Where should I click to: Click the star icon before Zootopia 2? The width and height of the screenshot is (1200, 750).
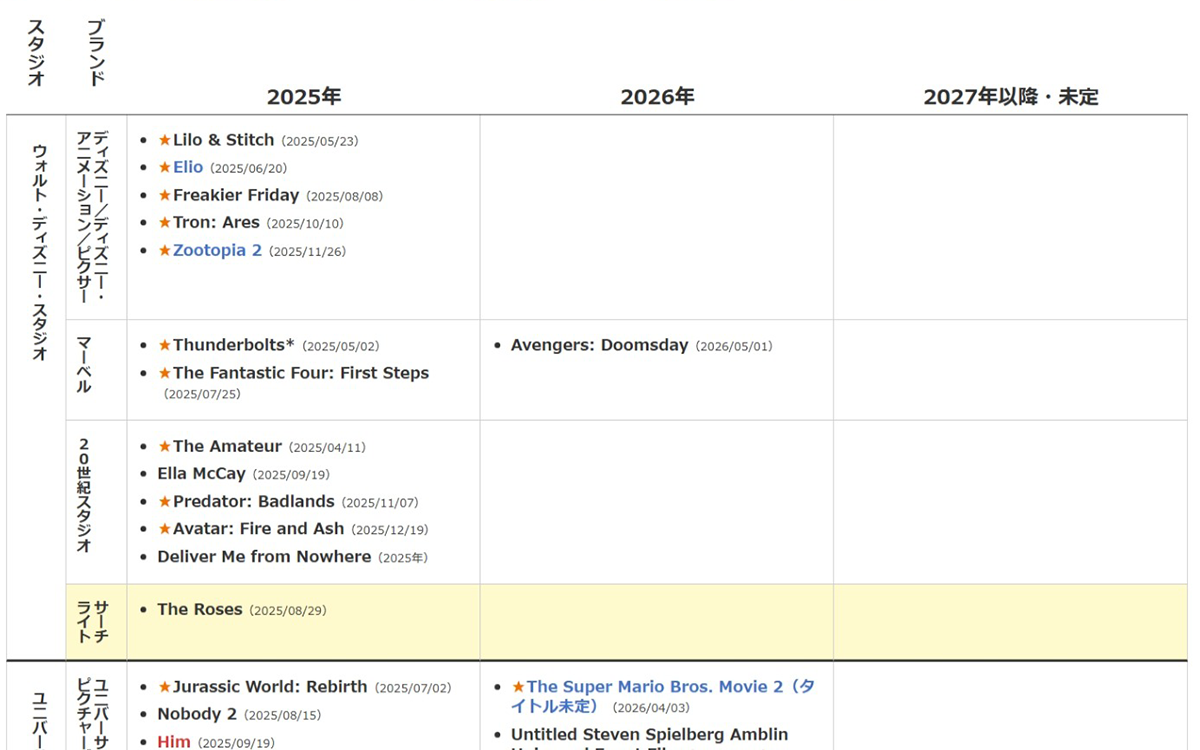point(165,250)
